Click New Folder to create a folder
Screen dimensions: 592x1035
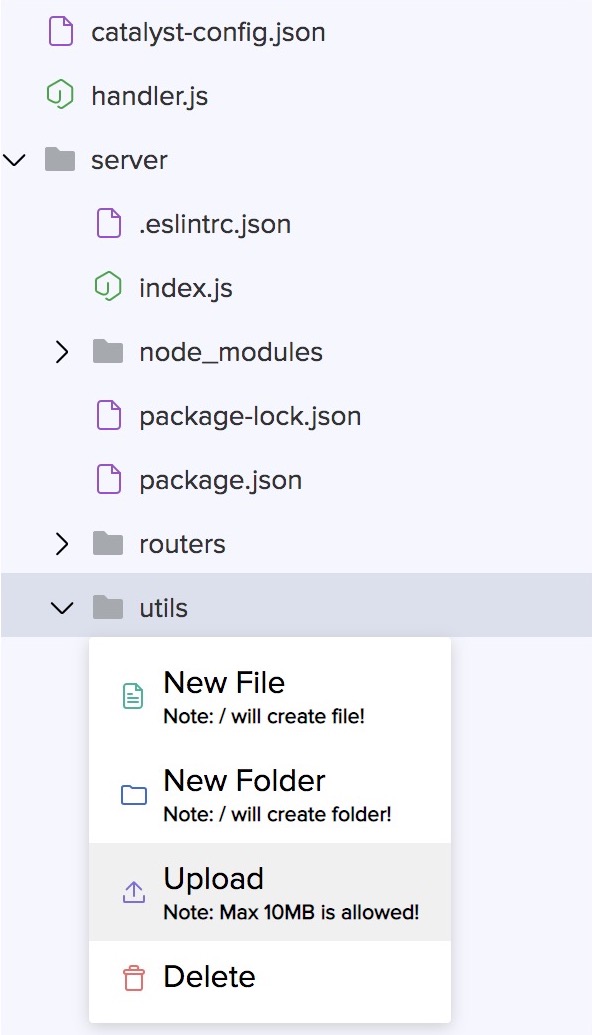tap(245, 780)
